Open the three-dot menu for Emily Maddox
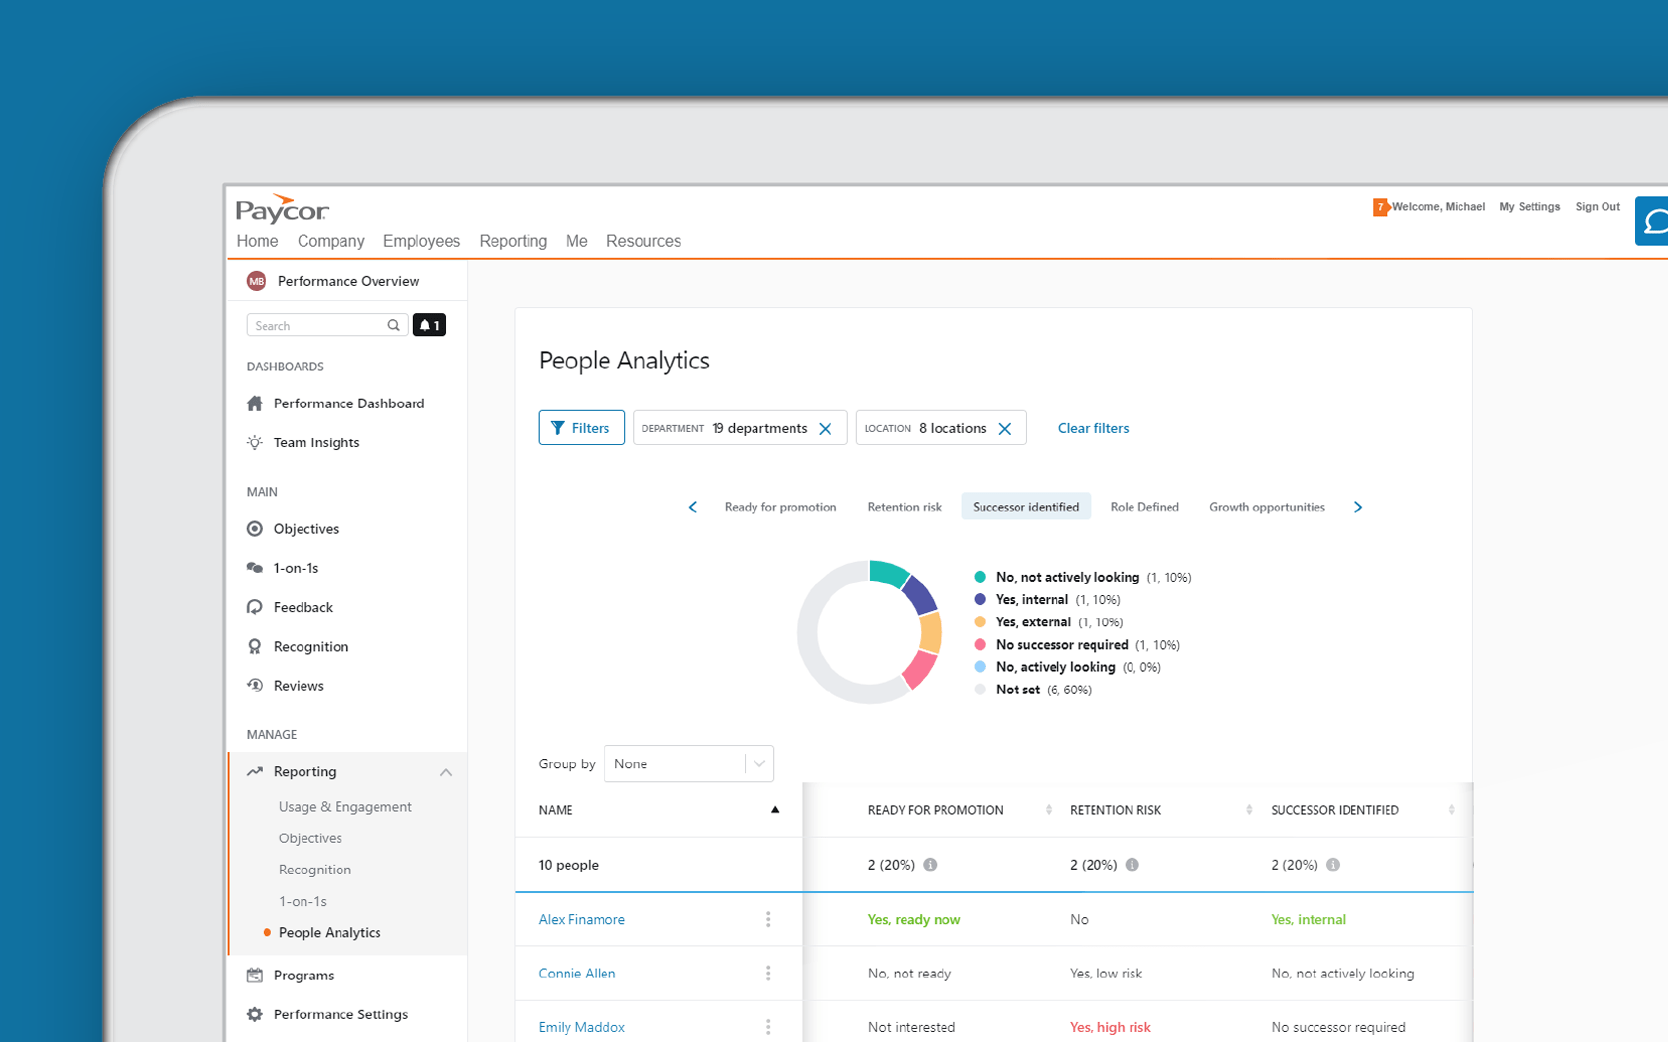1668x1042 pixels. pos(768,1027)
